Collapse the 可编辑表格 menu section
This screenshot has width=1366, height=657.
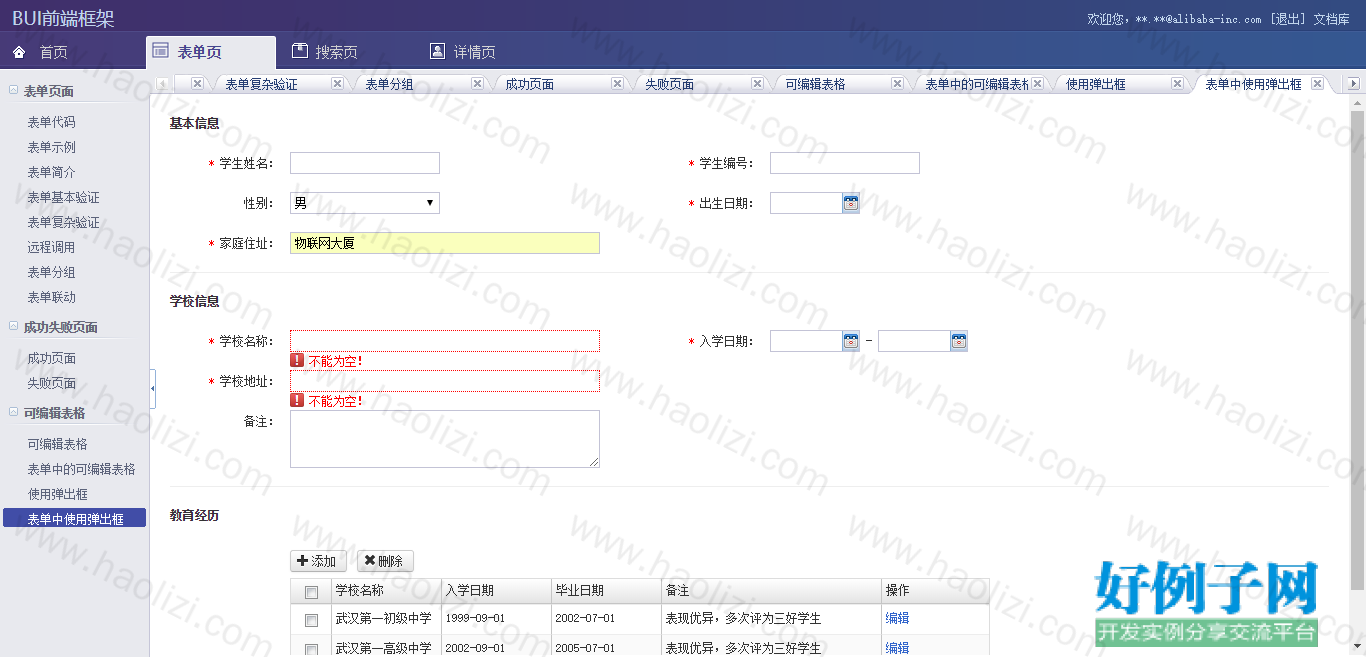pyautogui.click(x=13, y=412)
